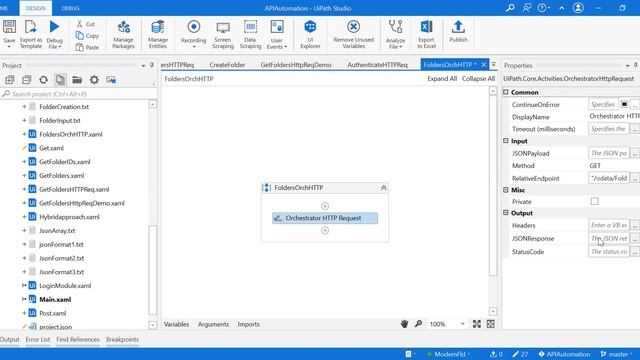This screenshot has height=360, width=640.
Task: Click the designer zoom magnifier icon
Action: (x=418, y=324)
